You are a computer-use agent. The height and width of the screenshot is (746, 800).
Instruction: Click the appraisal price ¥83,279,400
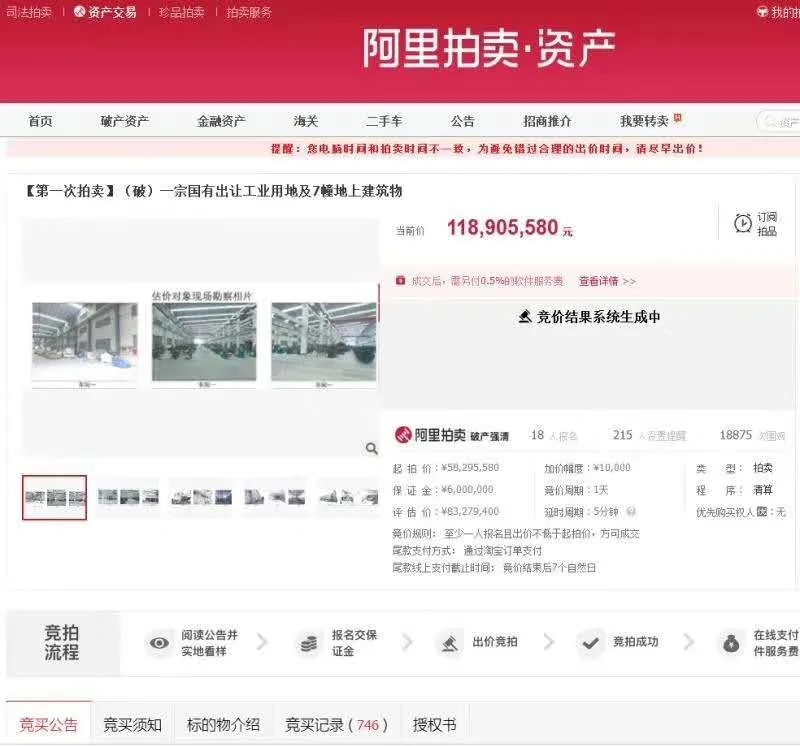pos(470,512)
